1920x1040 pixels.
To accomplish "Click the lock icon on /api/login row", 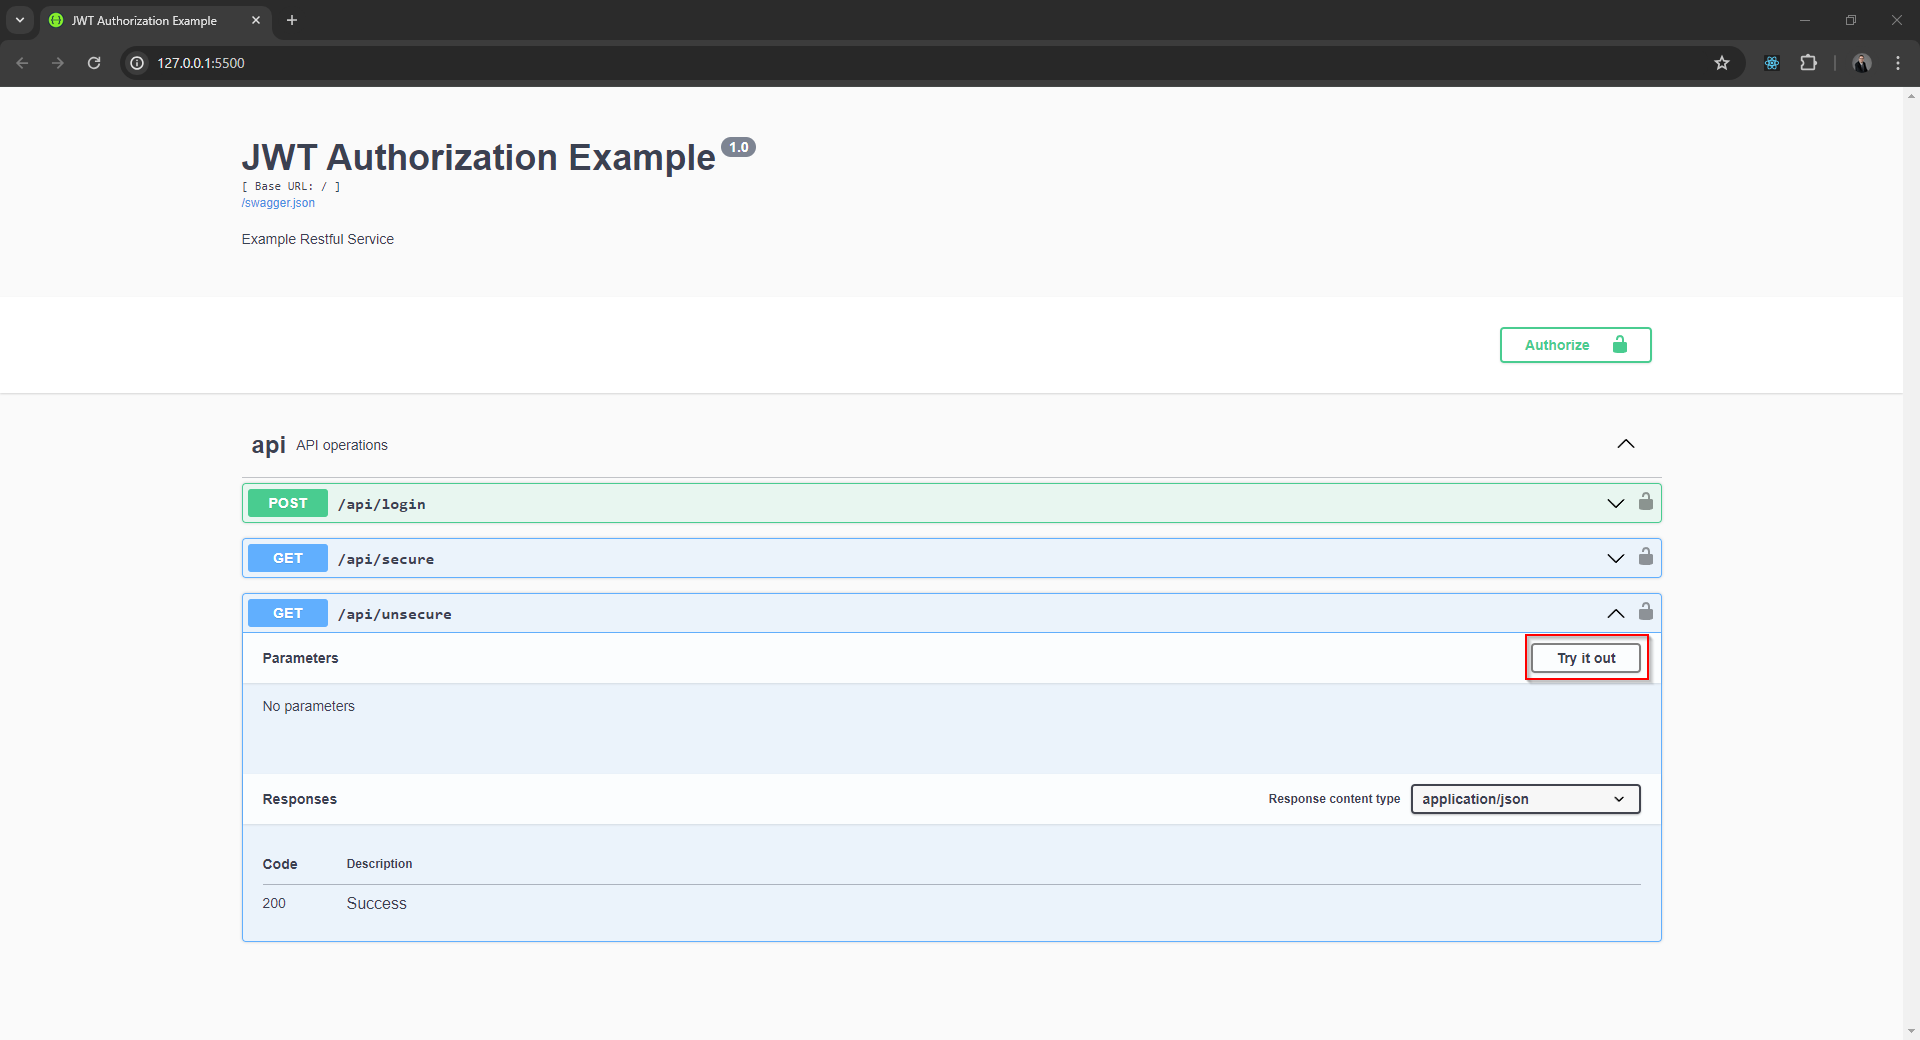I will [x=1645, y=502].
